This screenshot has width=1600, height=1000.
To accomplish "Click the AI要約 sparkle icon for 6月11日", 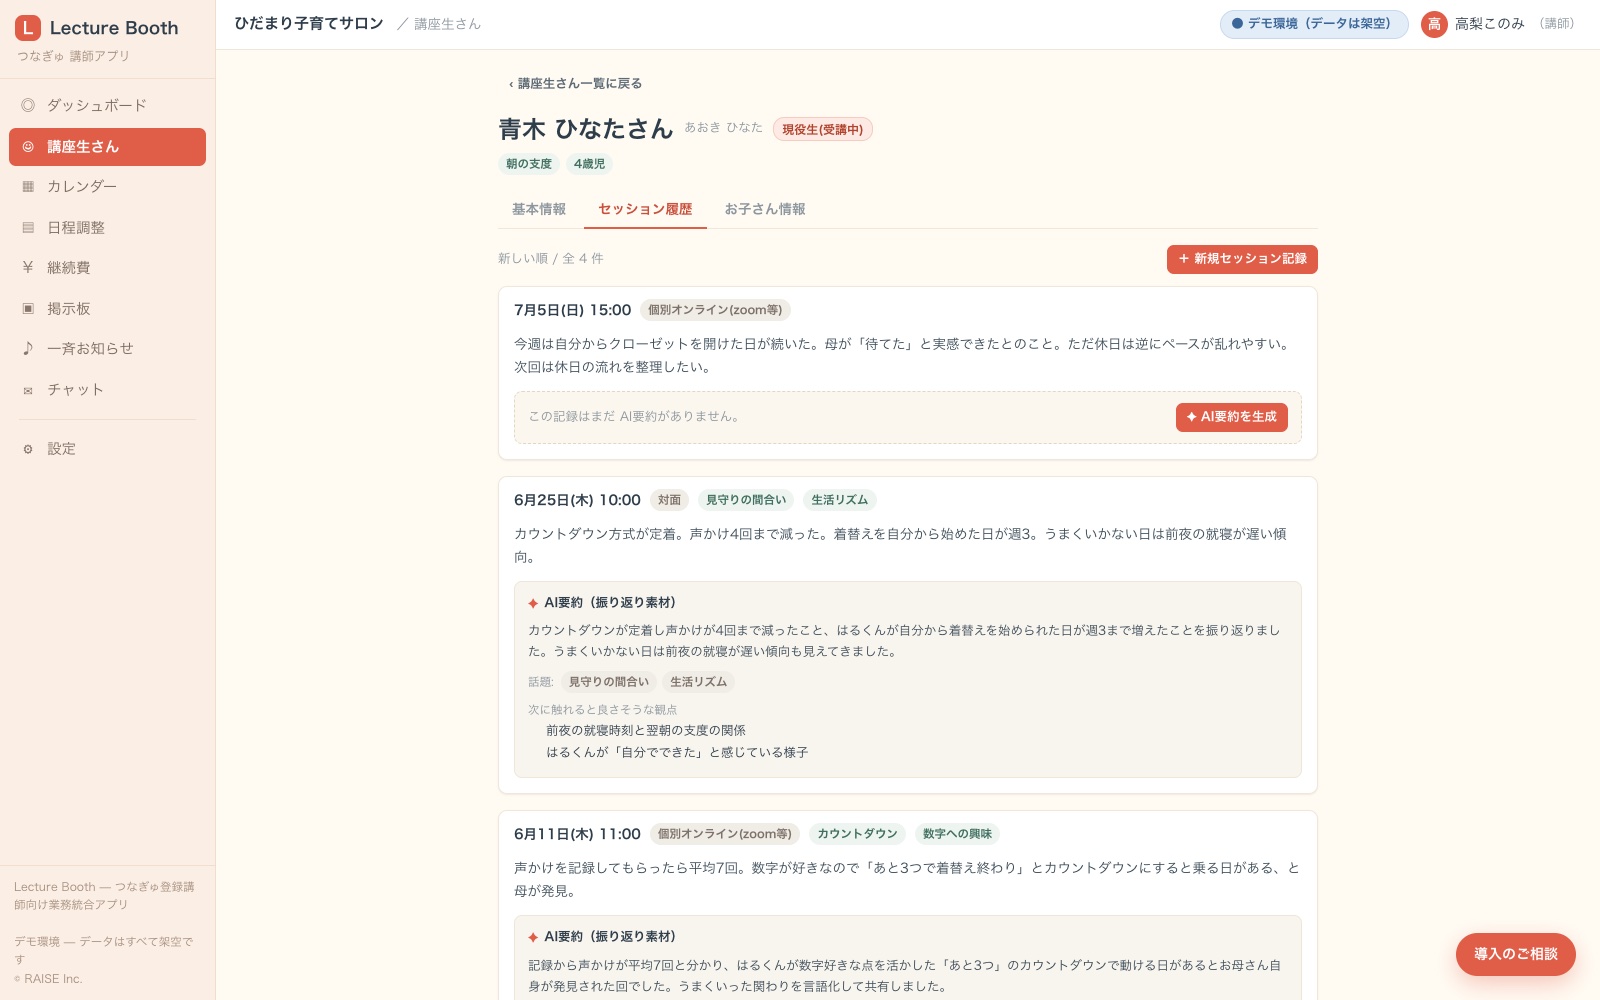I will click(x=533, y=937).
